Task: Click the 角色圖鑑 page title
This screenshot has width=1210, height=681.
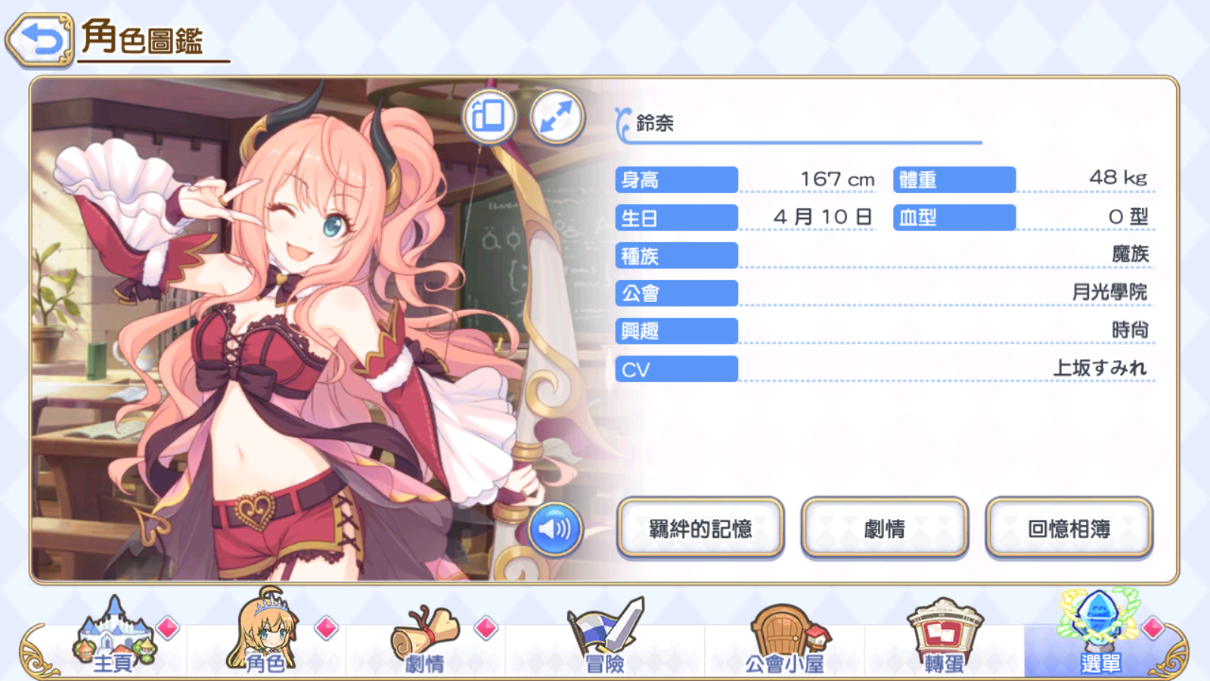Action: (144, 38)
